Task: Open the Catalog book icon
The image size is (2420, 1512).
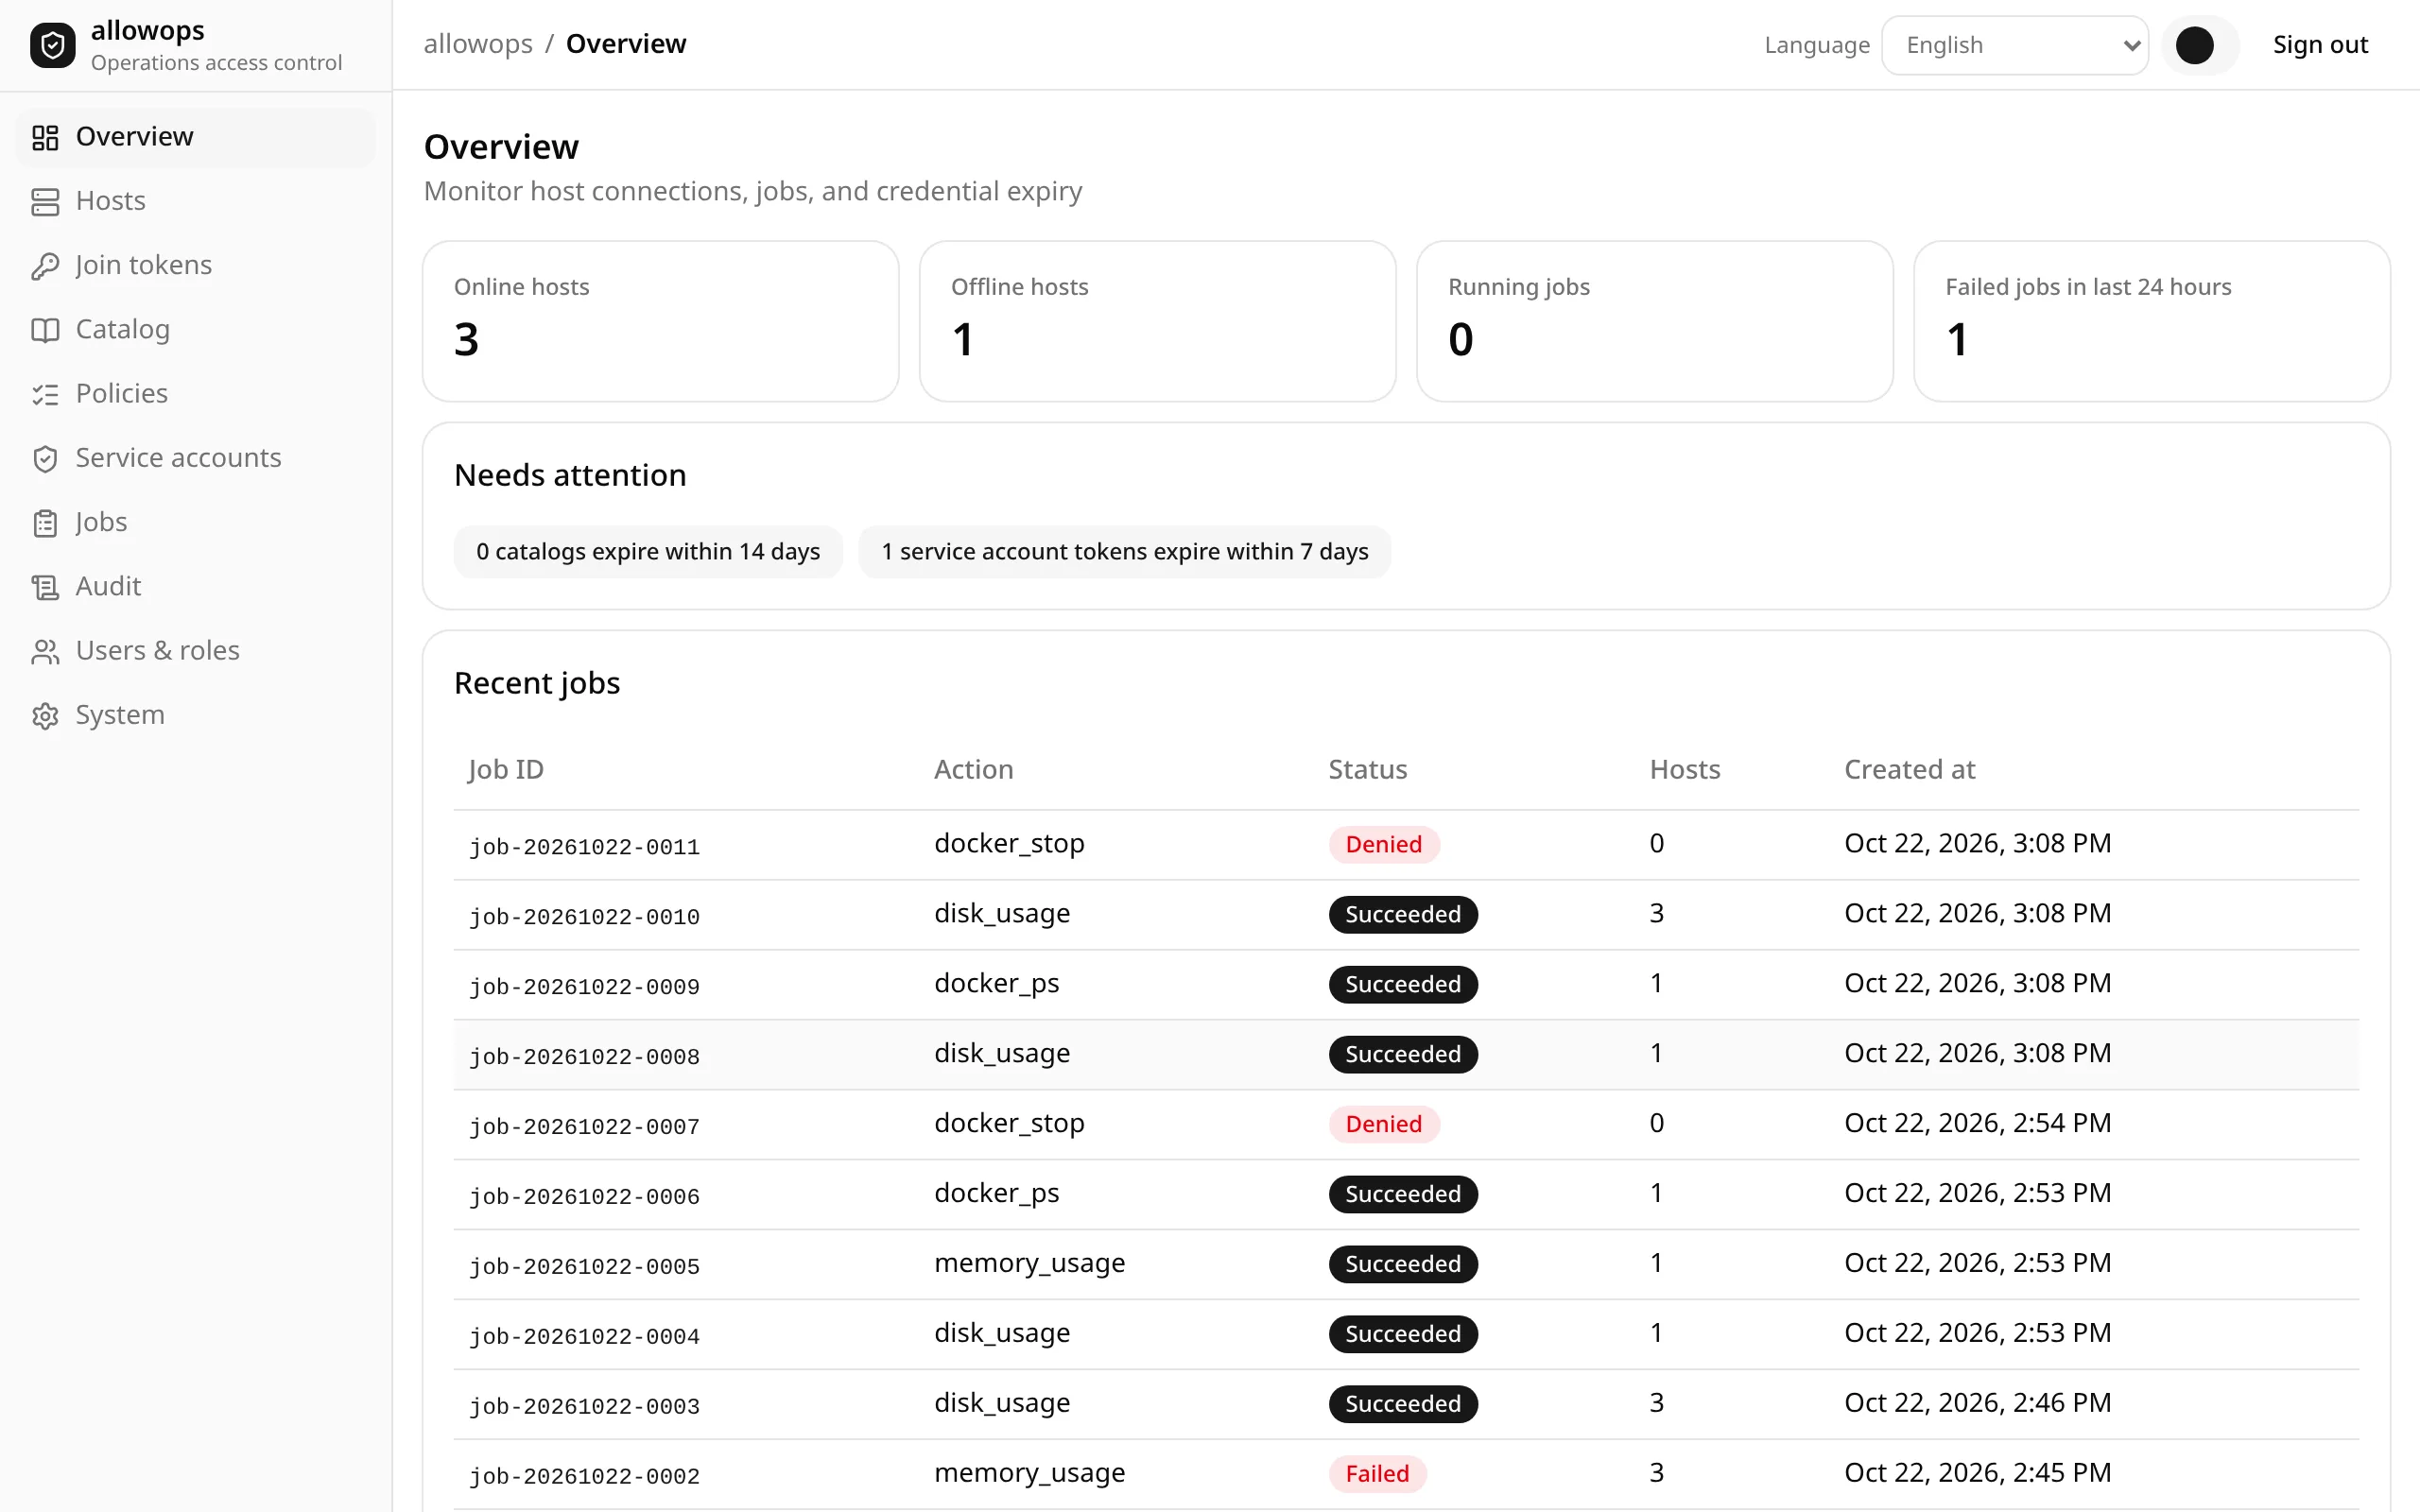Action: (x=45, y=330)
